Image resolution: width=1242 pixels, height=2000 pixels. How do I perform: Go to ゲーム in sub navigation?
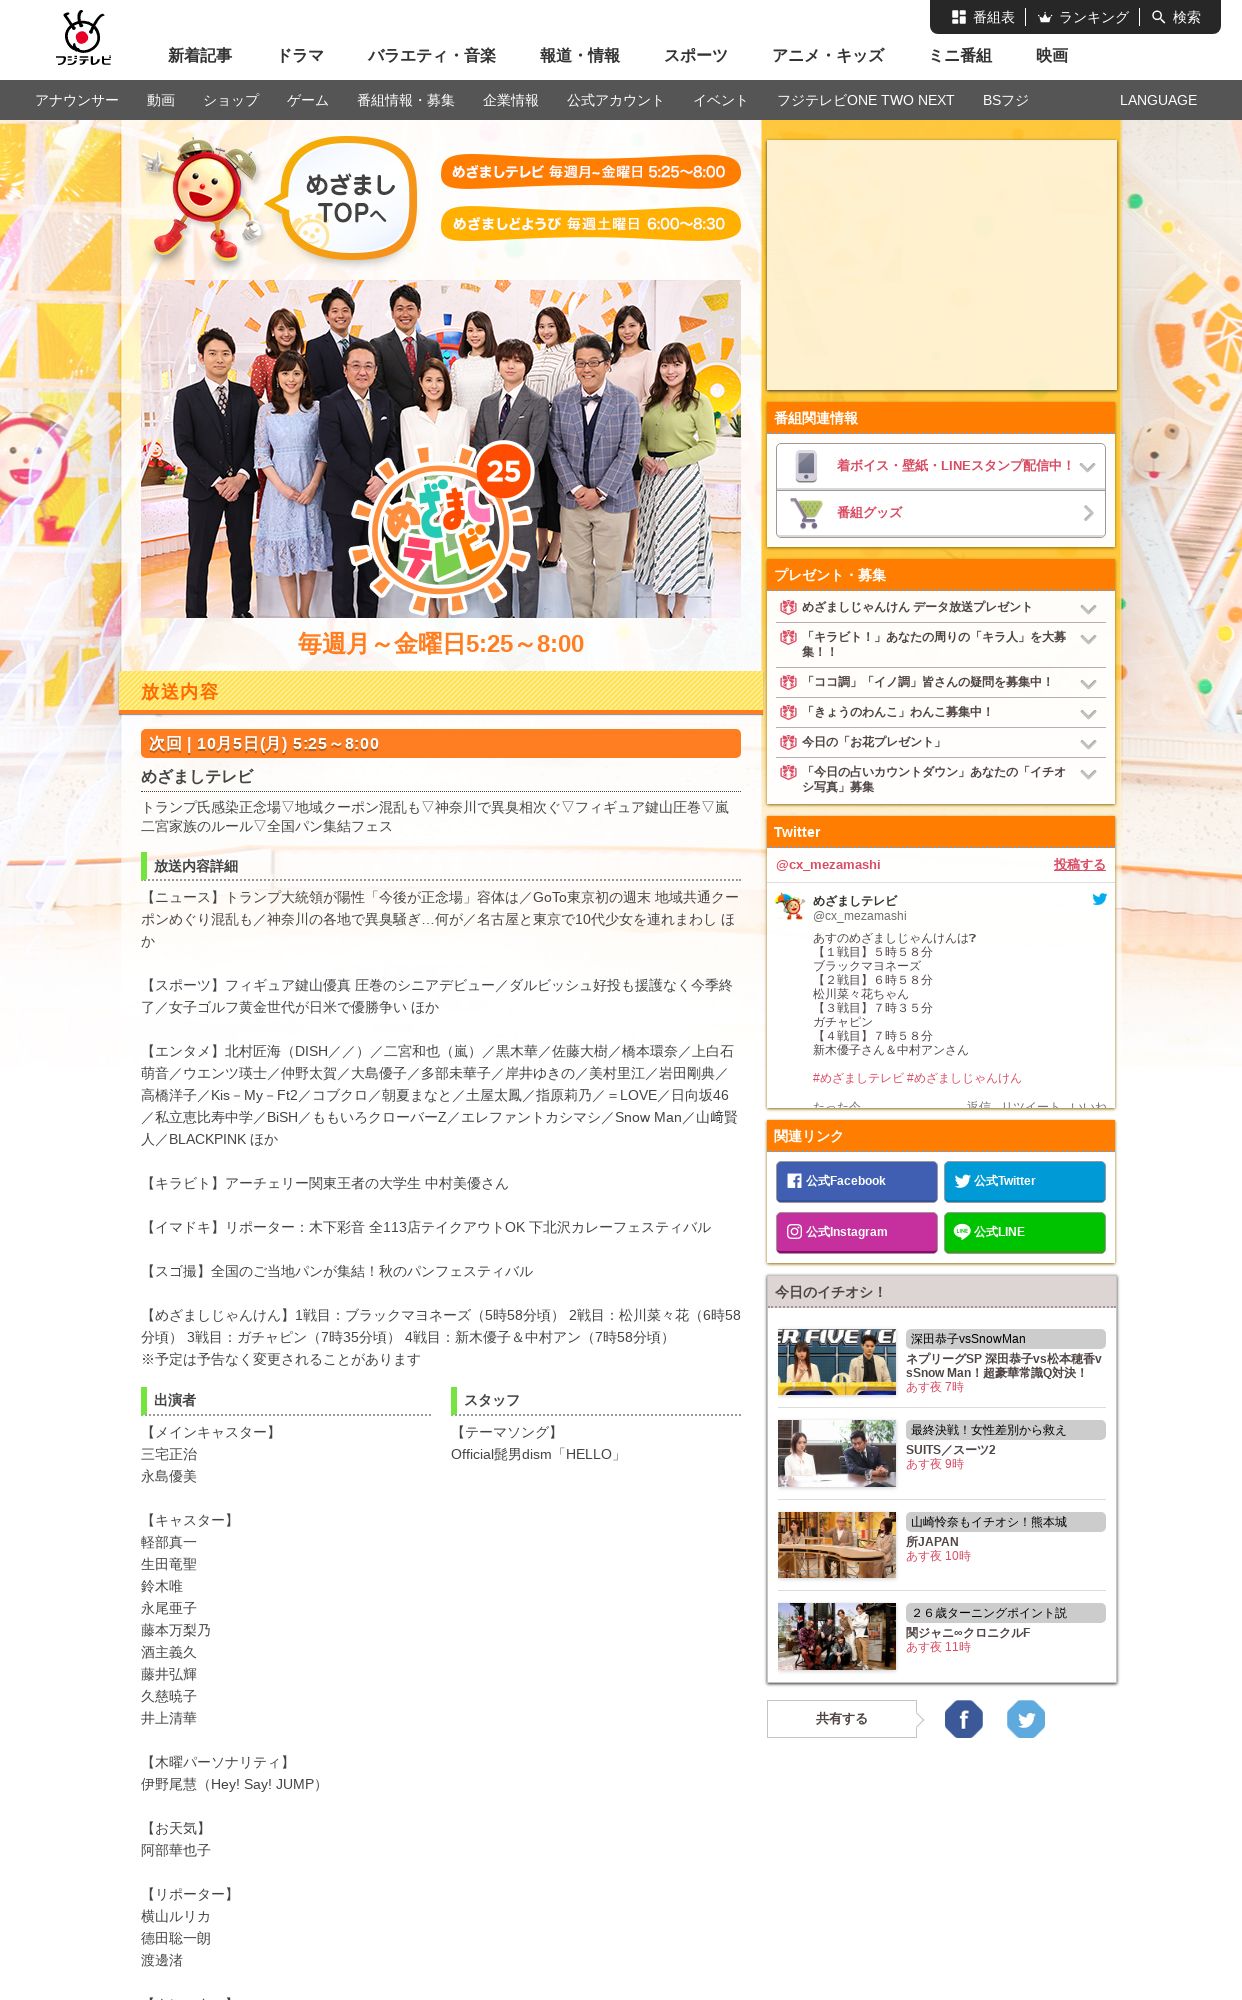coord(308,100)
